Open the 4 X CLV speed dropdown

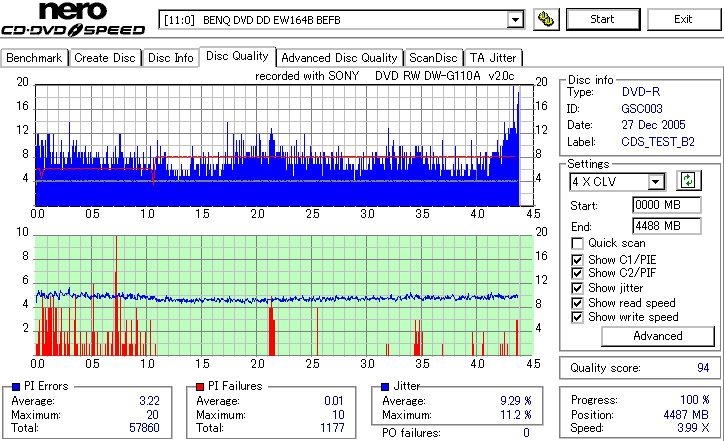tap(655, 182)
